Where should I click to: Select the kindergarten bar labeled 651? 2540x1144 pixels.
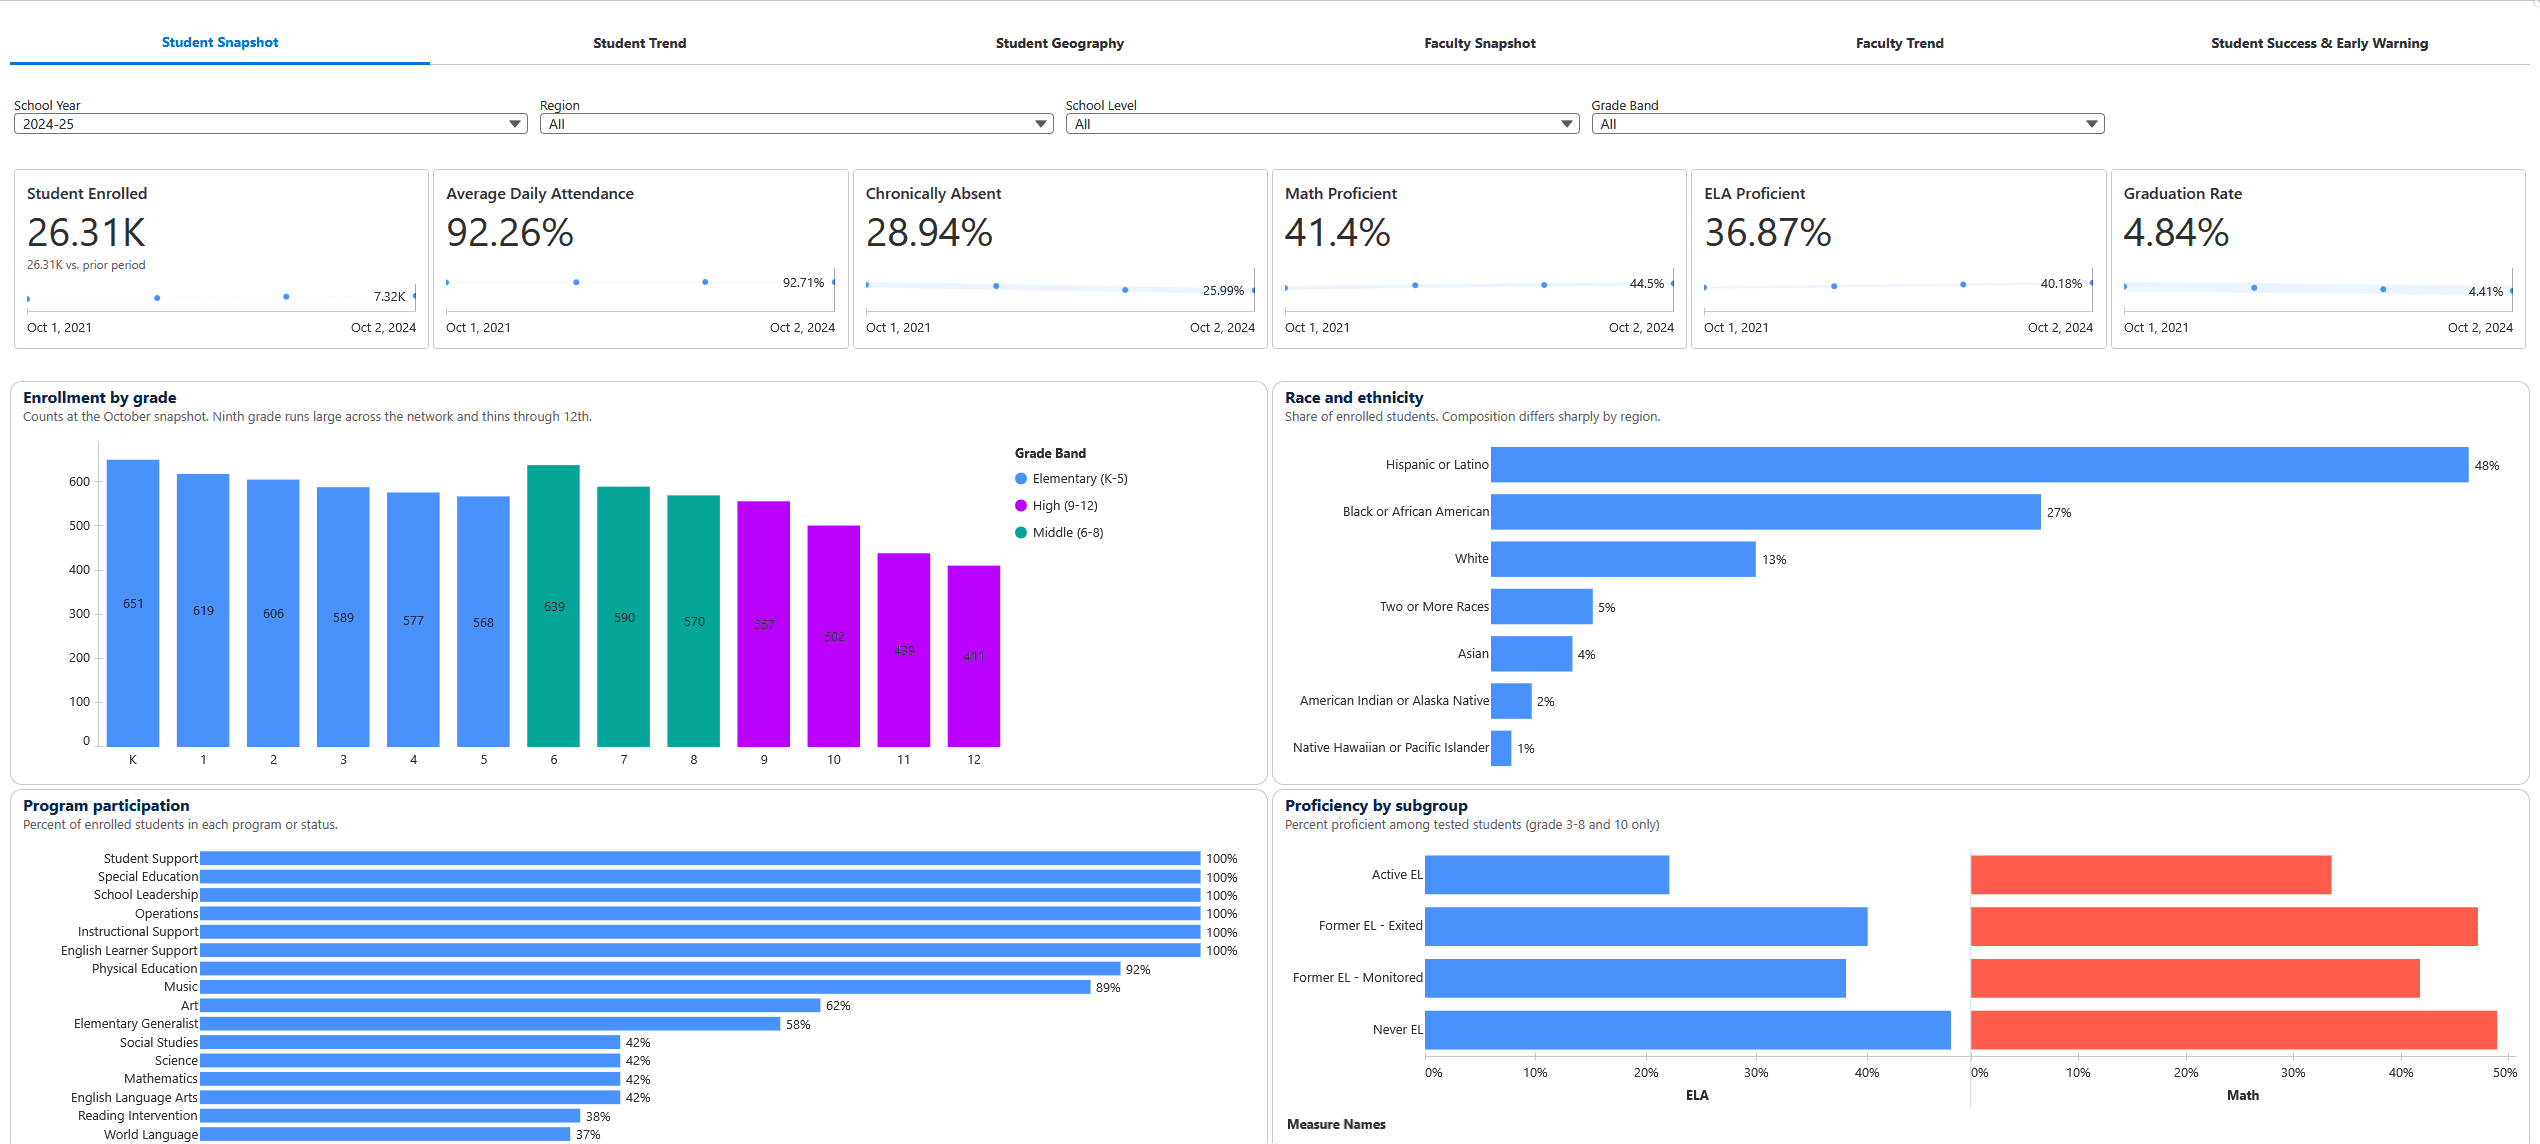(x=133, y=603)
